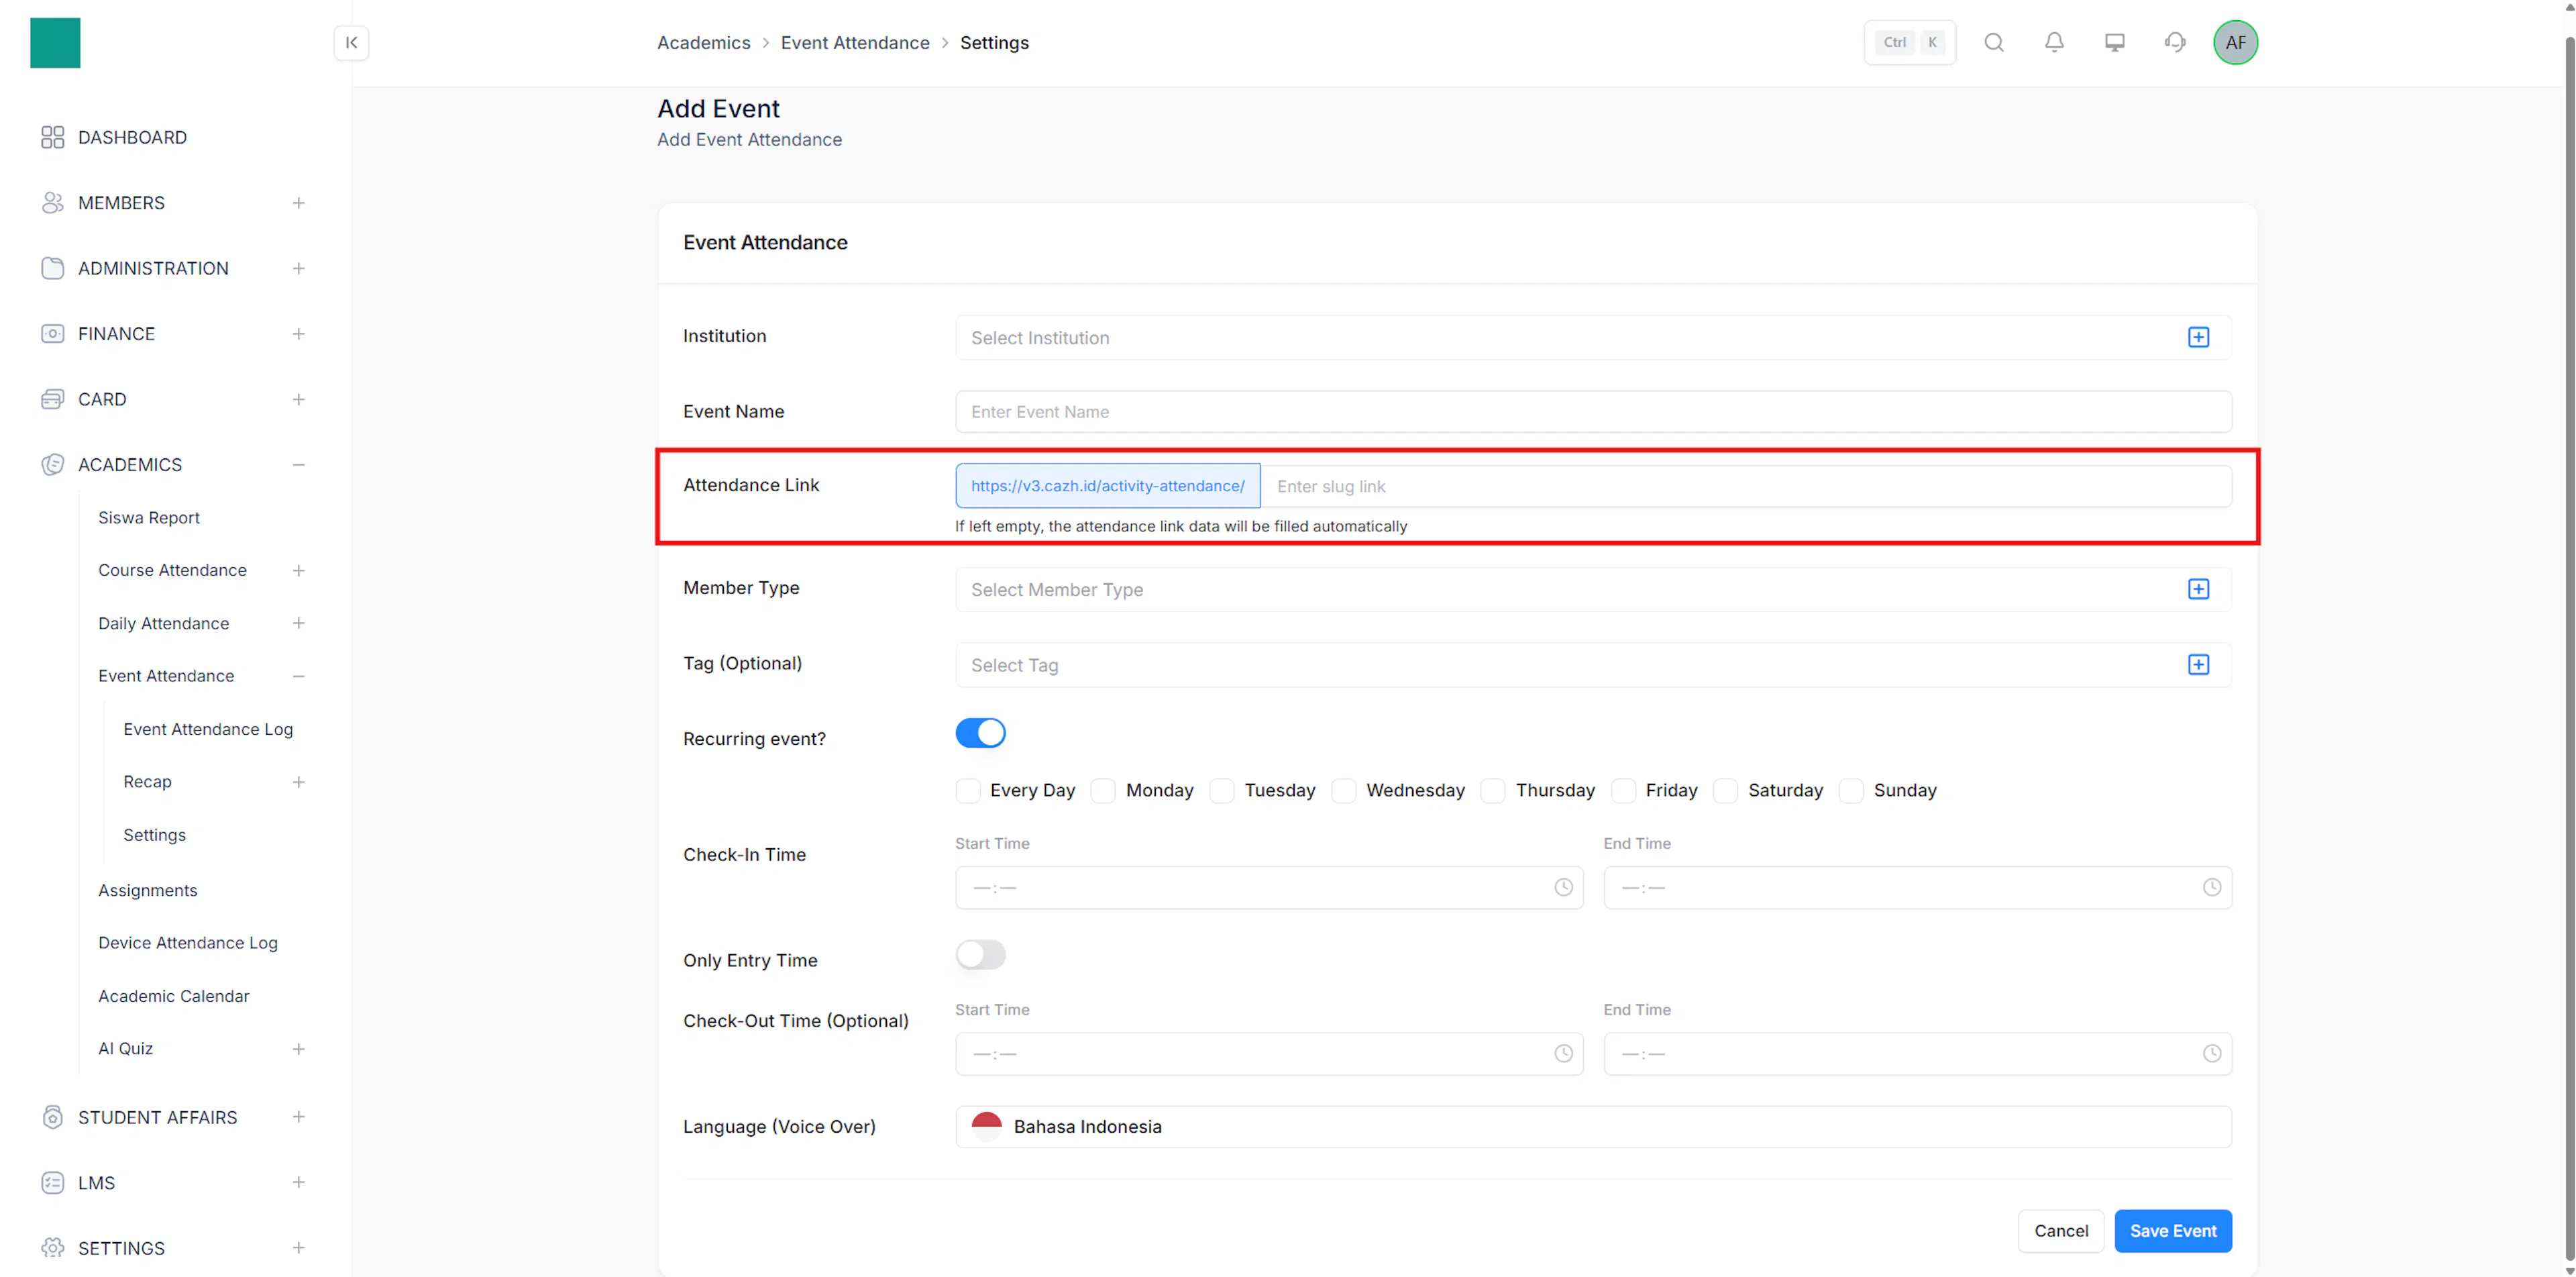Viewport: 2576px width, 1277px height.
Task: Click plus icon in Tag field
Action: tap(2198, 665)
